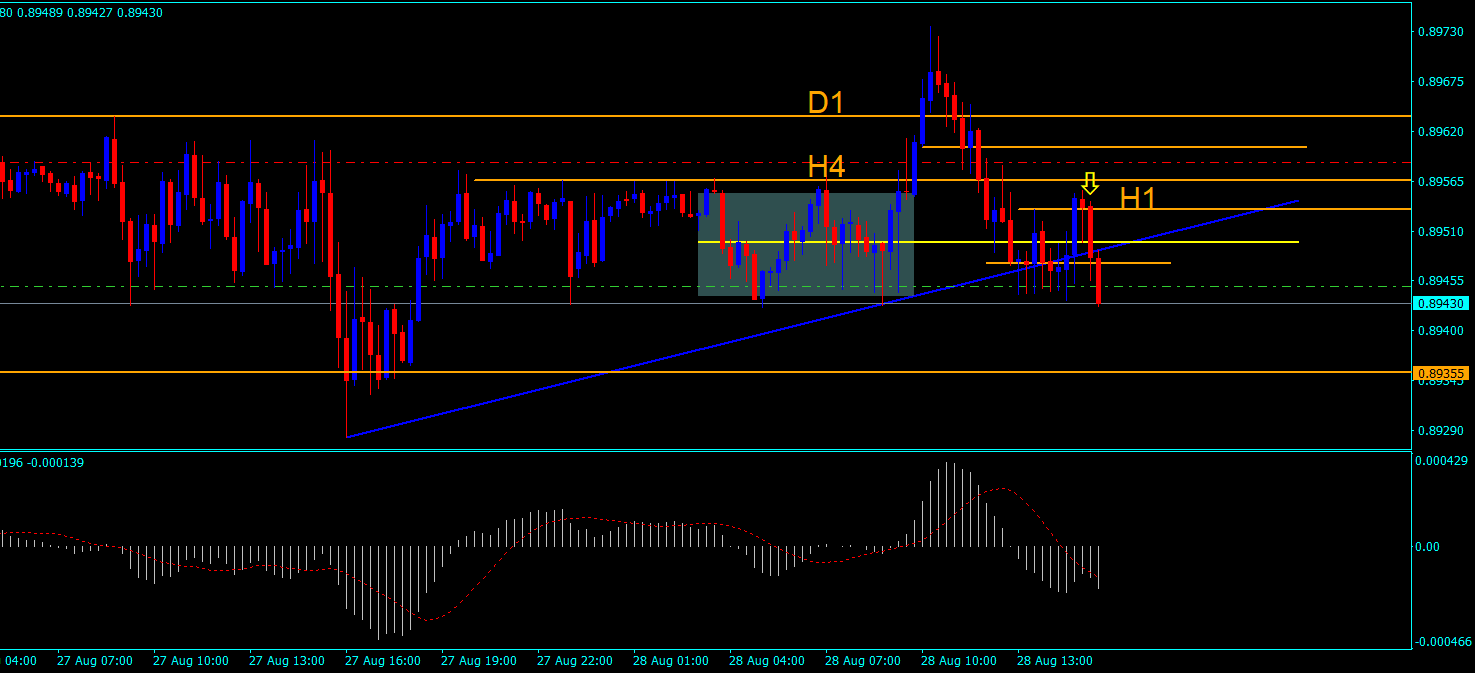Click the 0.00 indicator scale value

[1429, 546]
